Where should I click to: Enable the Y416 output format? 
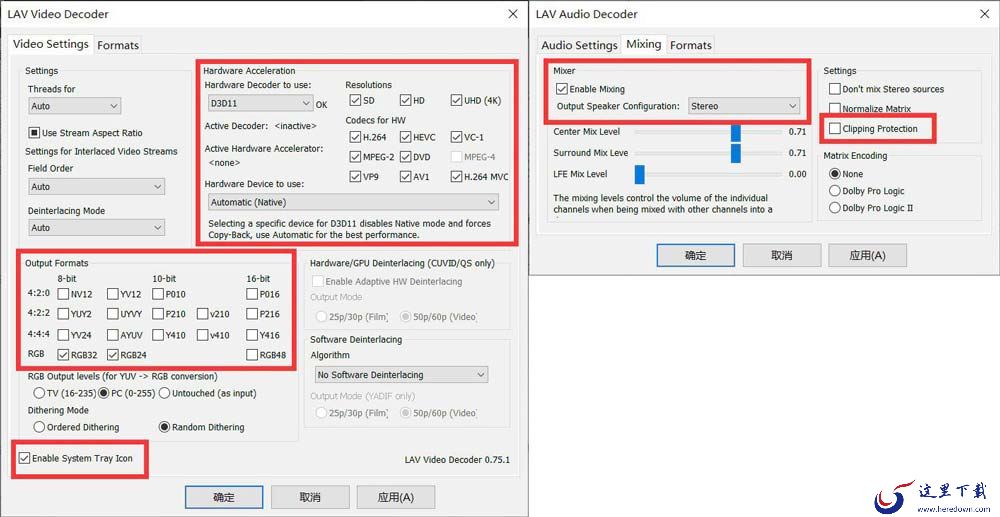tap(252, 335)
